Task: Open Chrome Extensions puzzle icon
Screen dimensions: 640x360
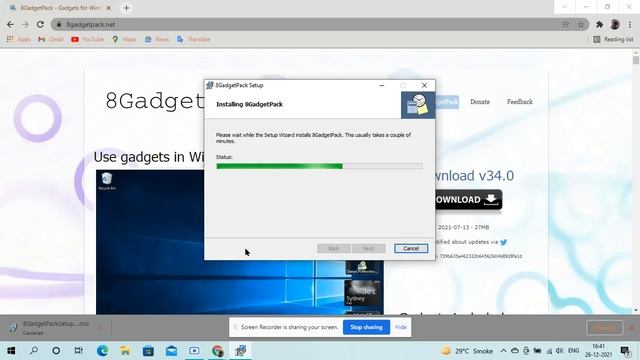Action: click(599, 24)
